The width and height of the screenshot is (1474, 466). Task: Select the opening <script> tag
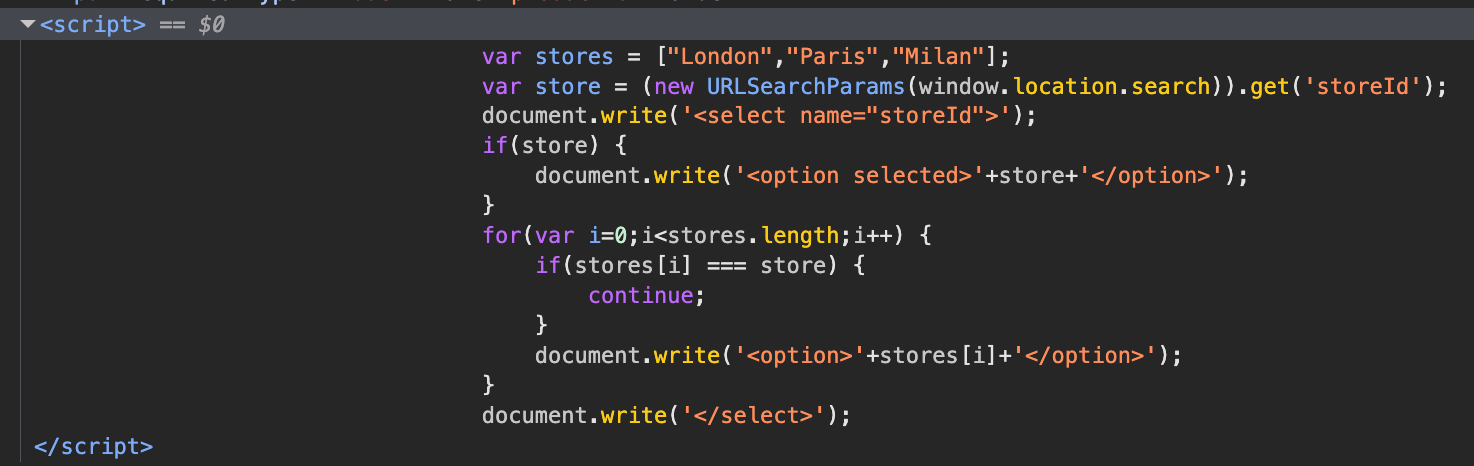[x=92, y=25]
